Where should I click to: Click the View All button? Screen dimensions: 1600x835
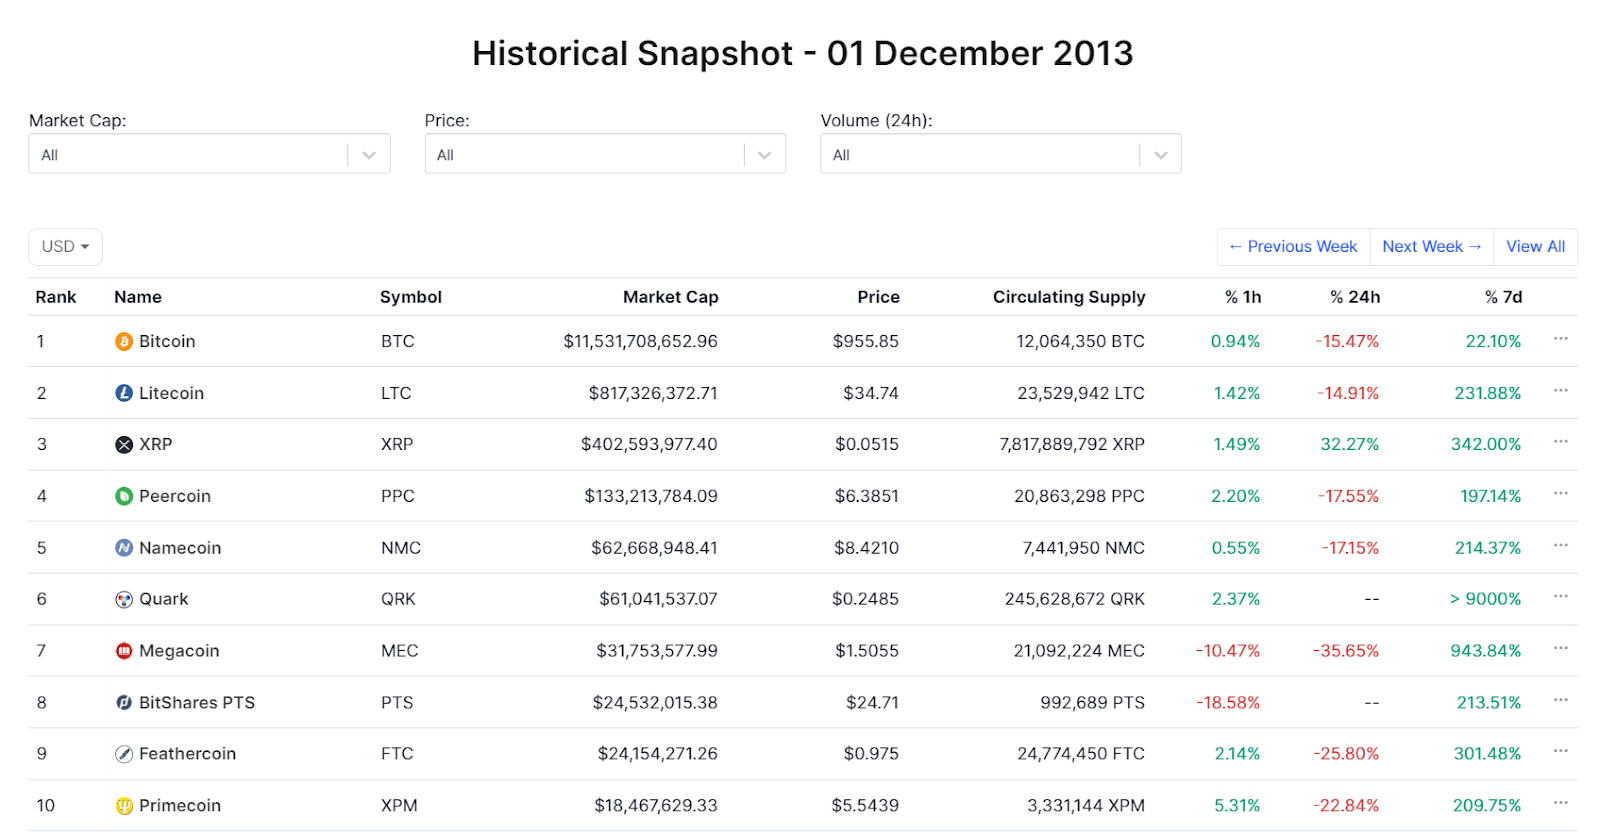coord(1535,247)
